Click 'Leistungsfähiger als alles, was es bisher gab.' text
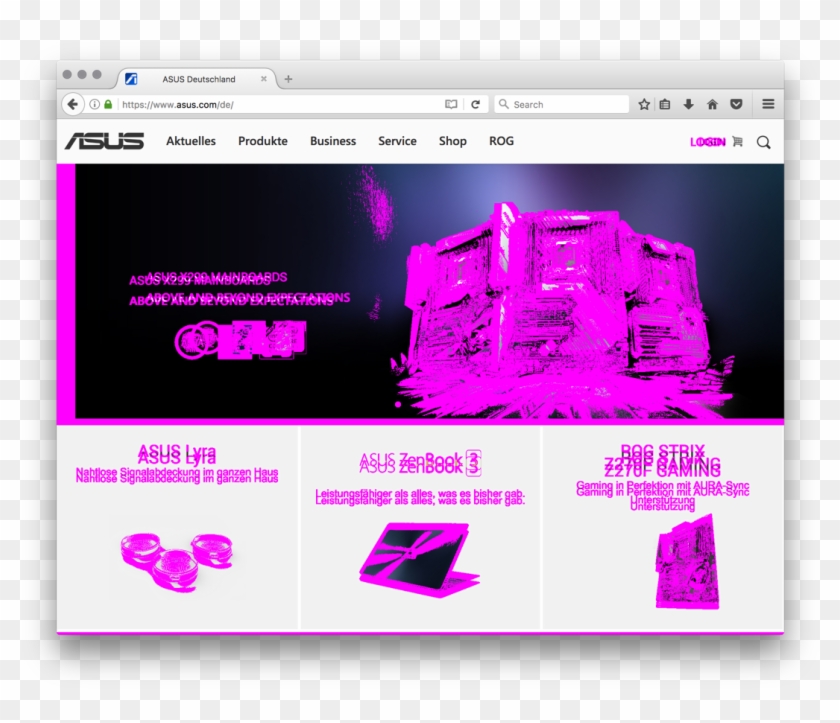Viewport: 840px width, 723px height. click(420, 496)
